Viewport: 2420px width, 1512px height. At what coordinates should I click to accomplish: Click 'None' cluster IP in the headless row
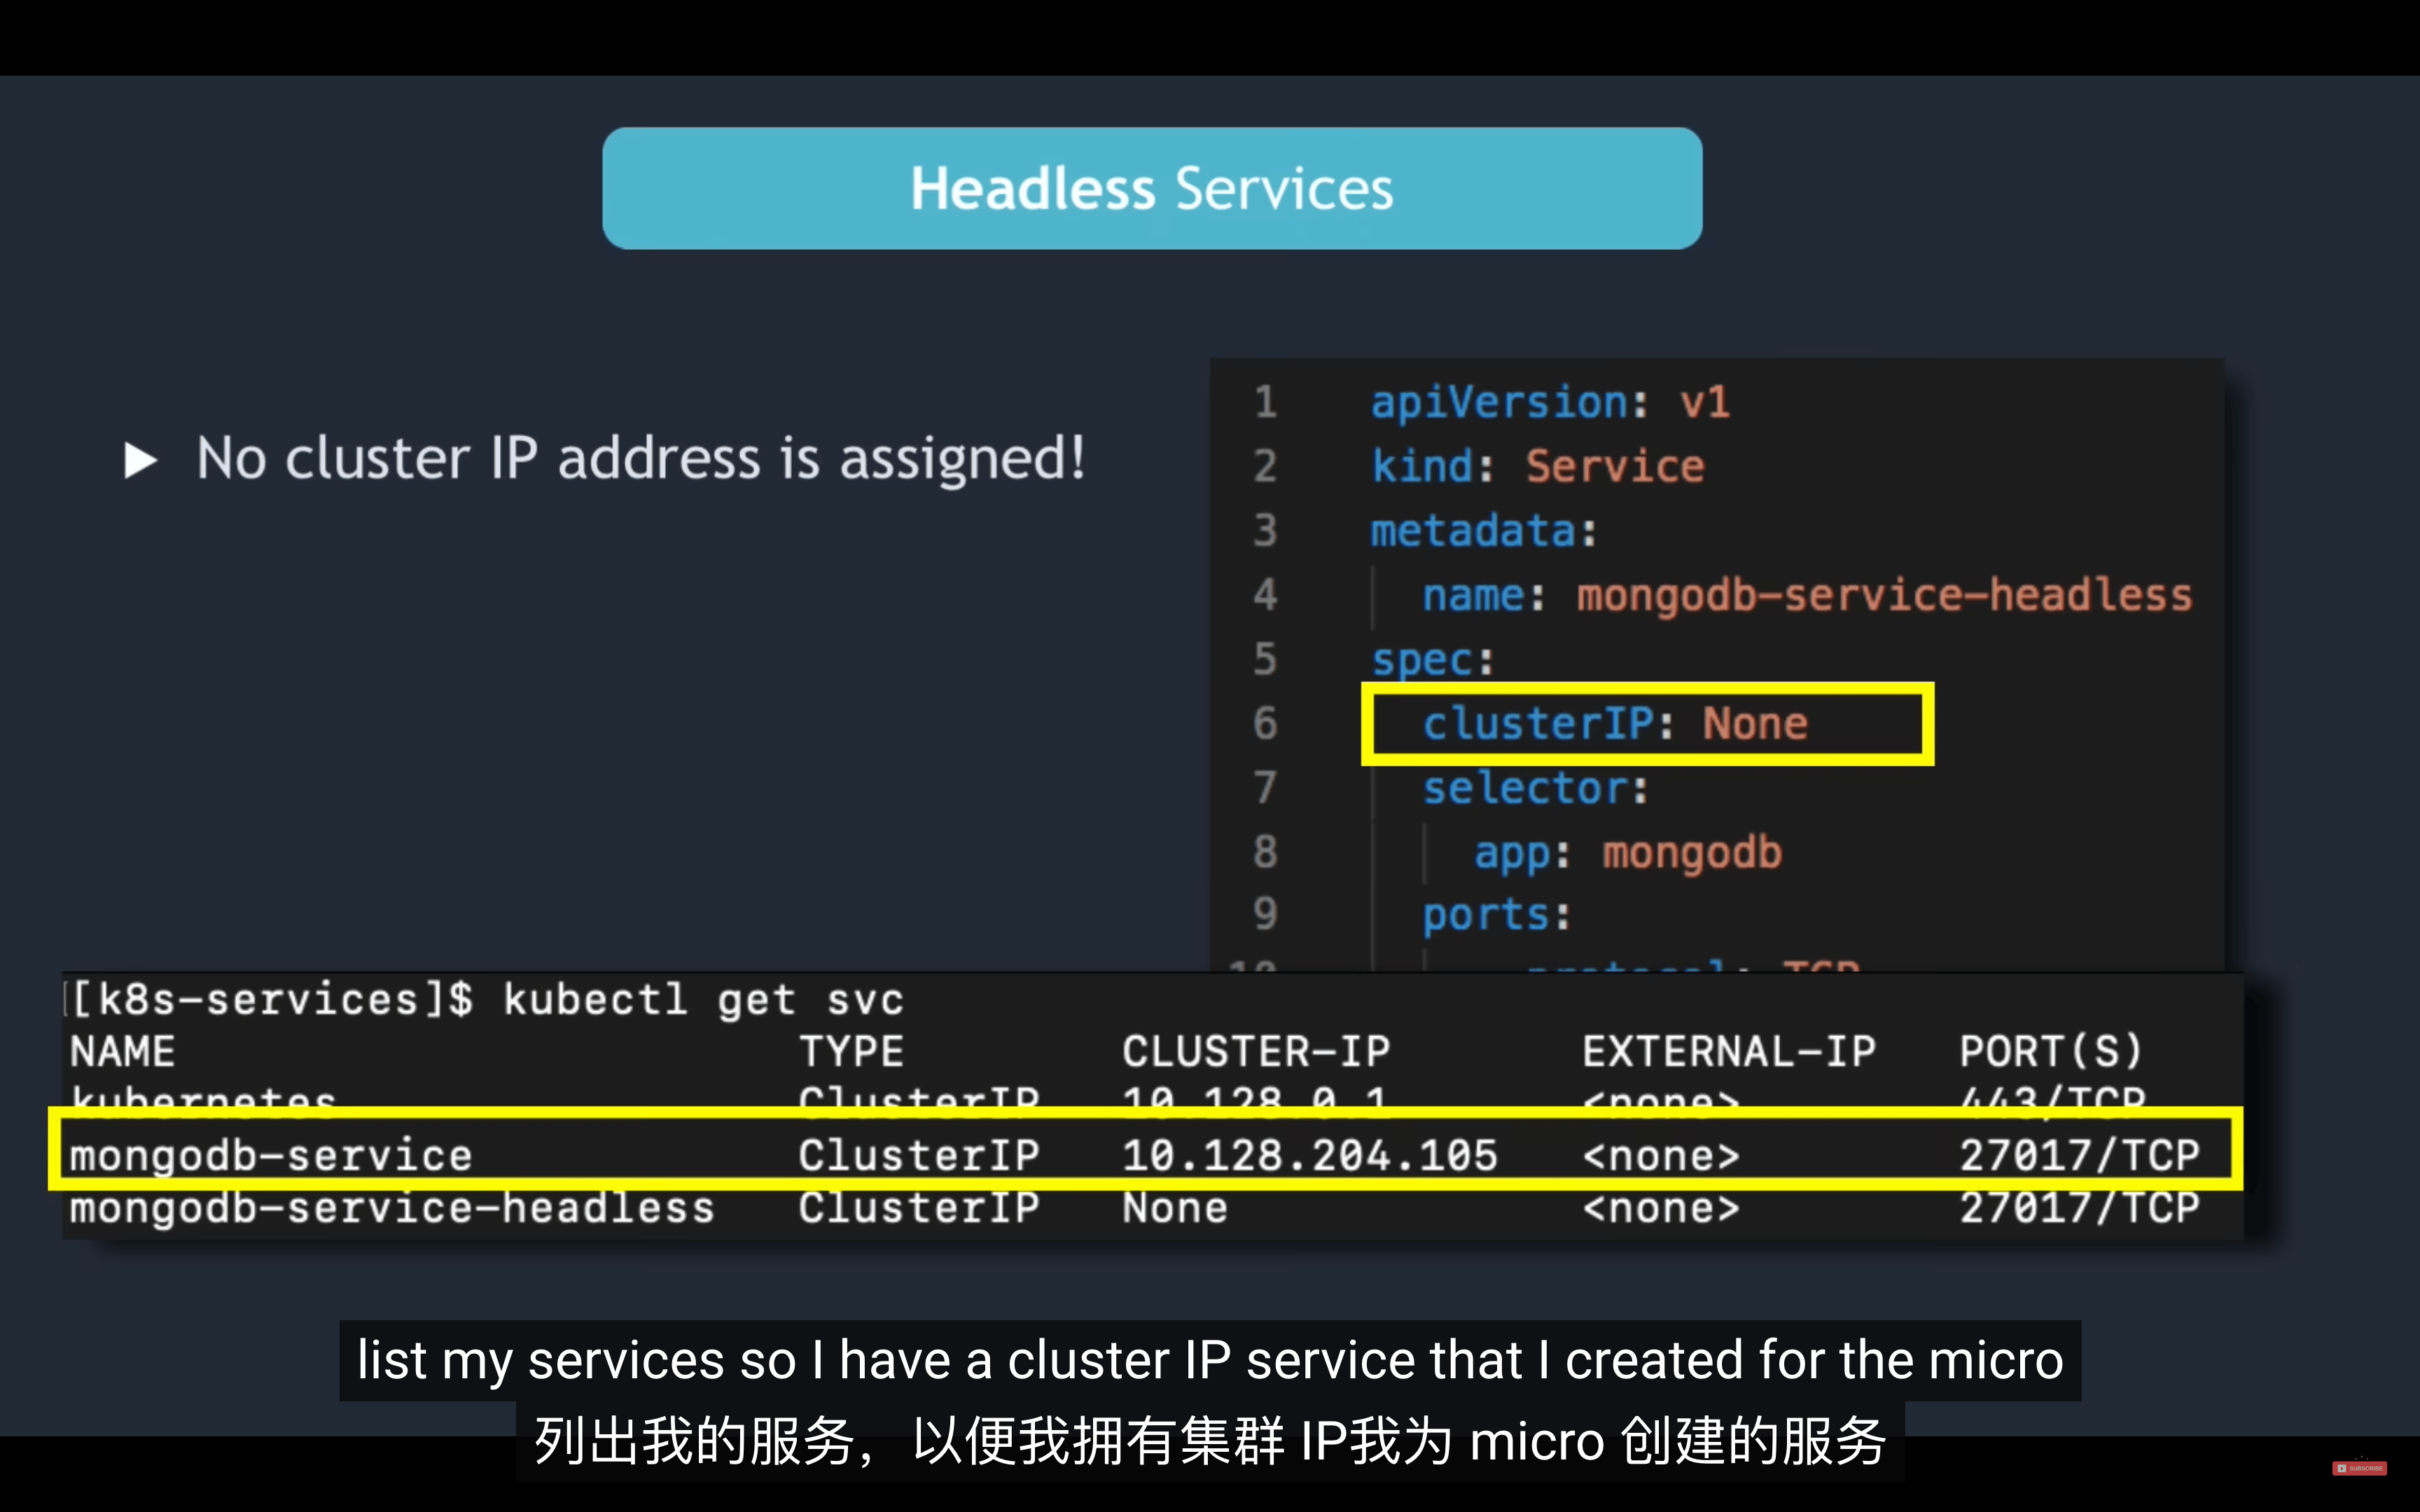(1175, 1208)
